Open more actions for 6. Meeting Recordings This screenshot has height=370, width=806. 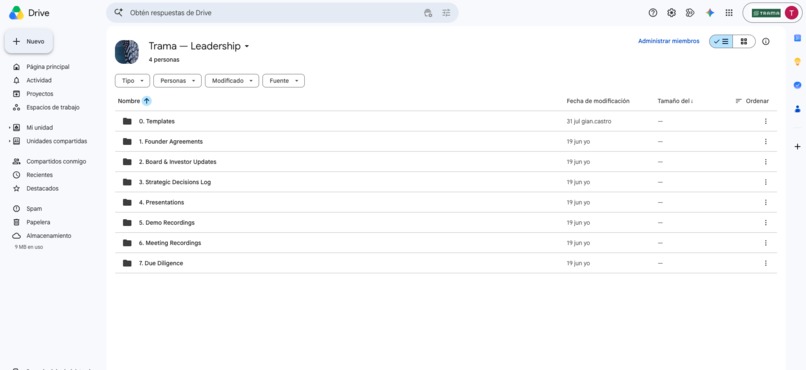[765, 243]
